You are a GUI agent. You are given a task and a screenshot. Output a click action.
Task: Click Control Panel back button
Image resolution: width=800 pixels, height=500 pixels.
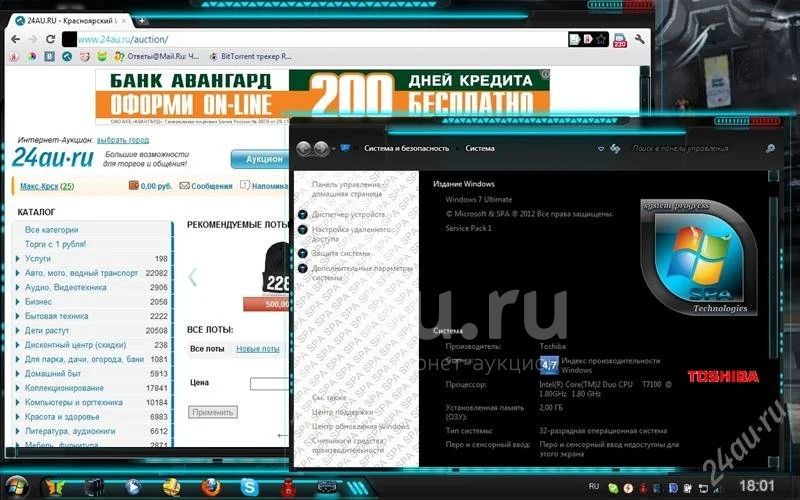click(x=304, y=148)
